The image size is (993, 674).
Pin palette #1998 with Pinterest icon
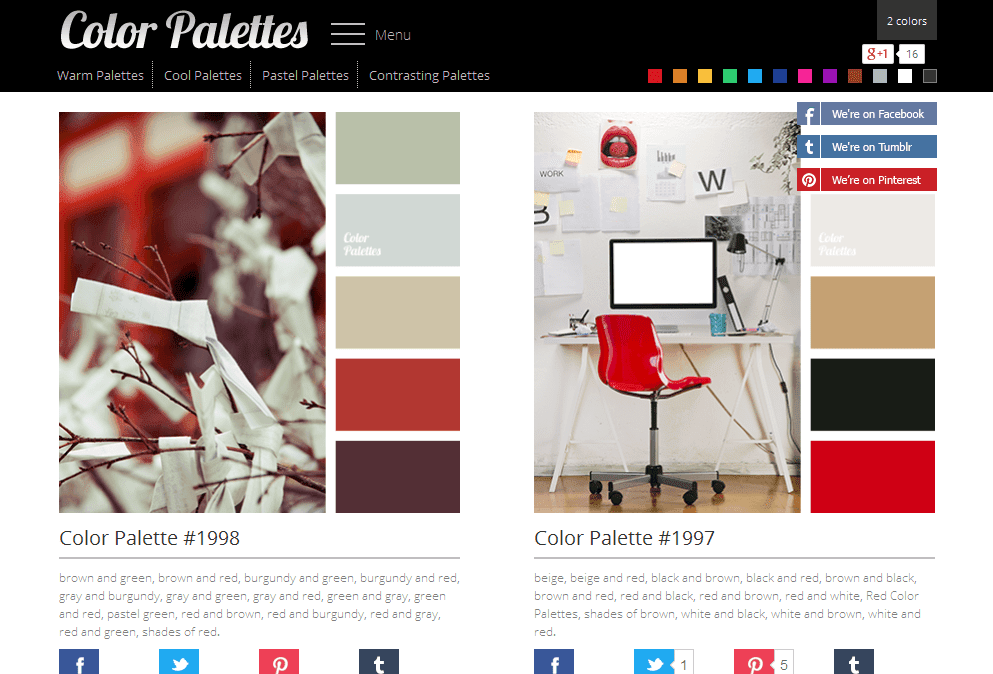[279, 661]
